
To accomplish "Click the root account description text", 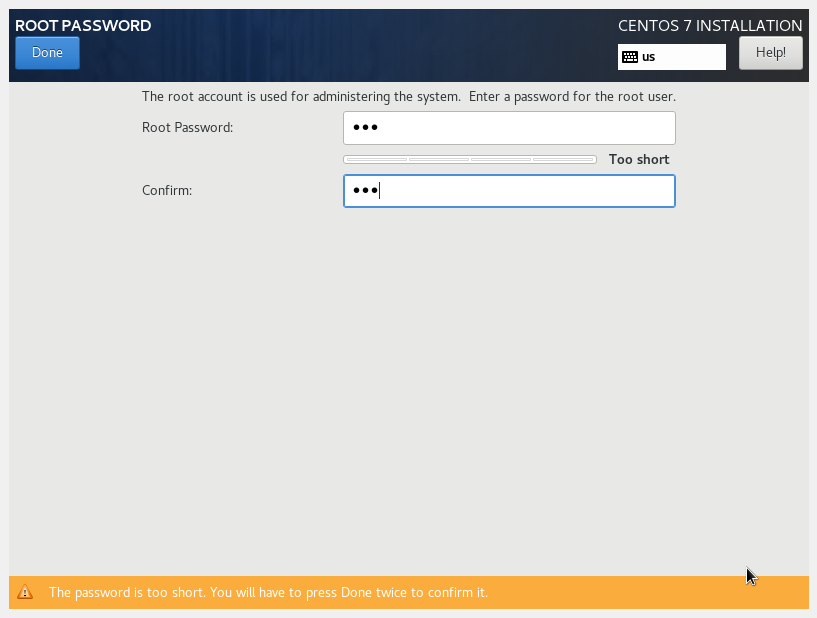I will click(x=409, y=97).
